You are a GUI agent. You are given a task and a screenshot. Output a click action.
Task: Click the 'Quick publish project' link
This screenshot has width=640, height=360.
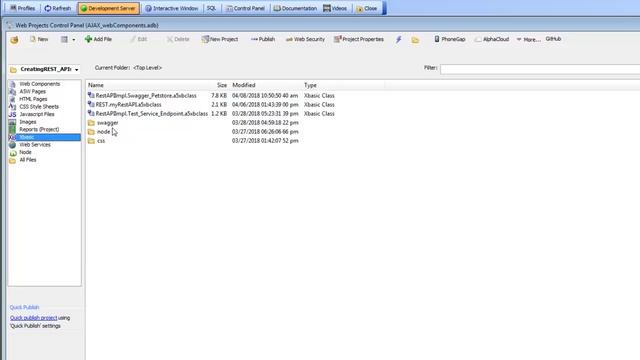33,318
